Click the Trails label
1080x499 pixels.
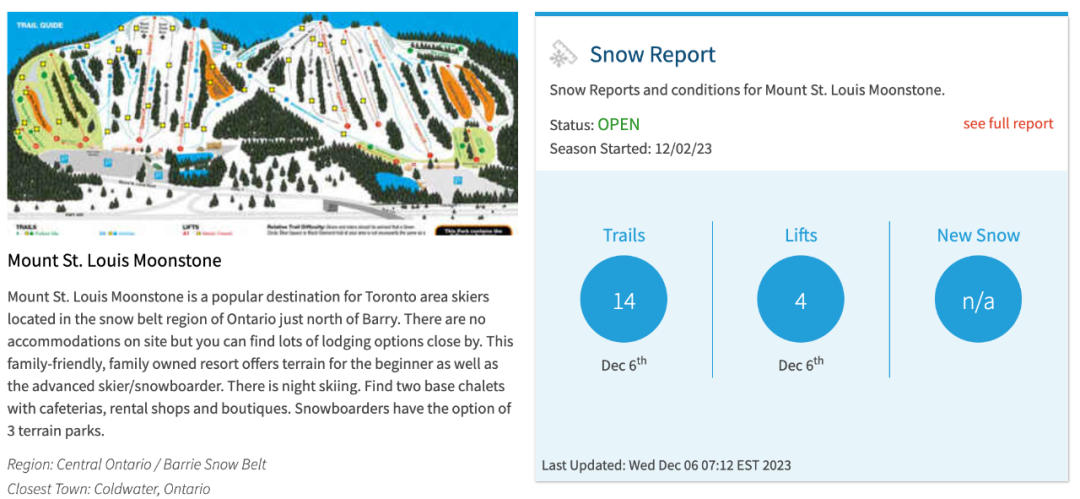[x=623, y=235]
